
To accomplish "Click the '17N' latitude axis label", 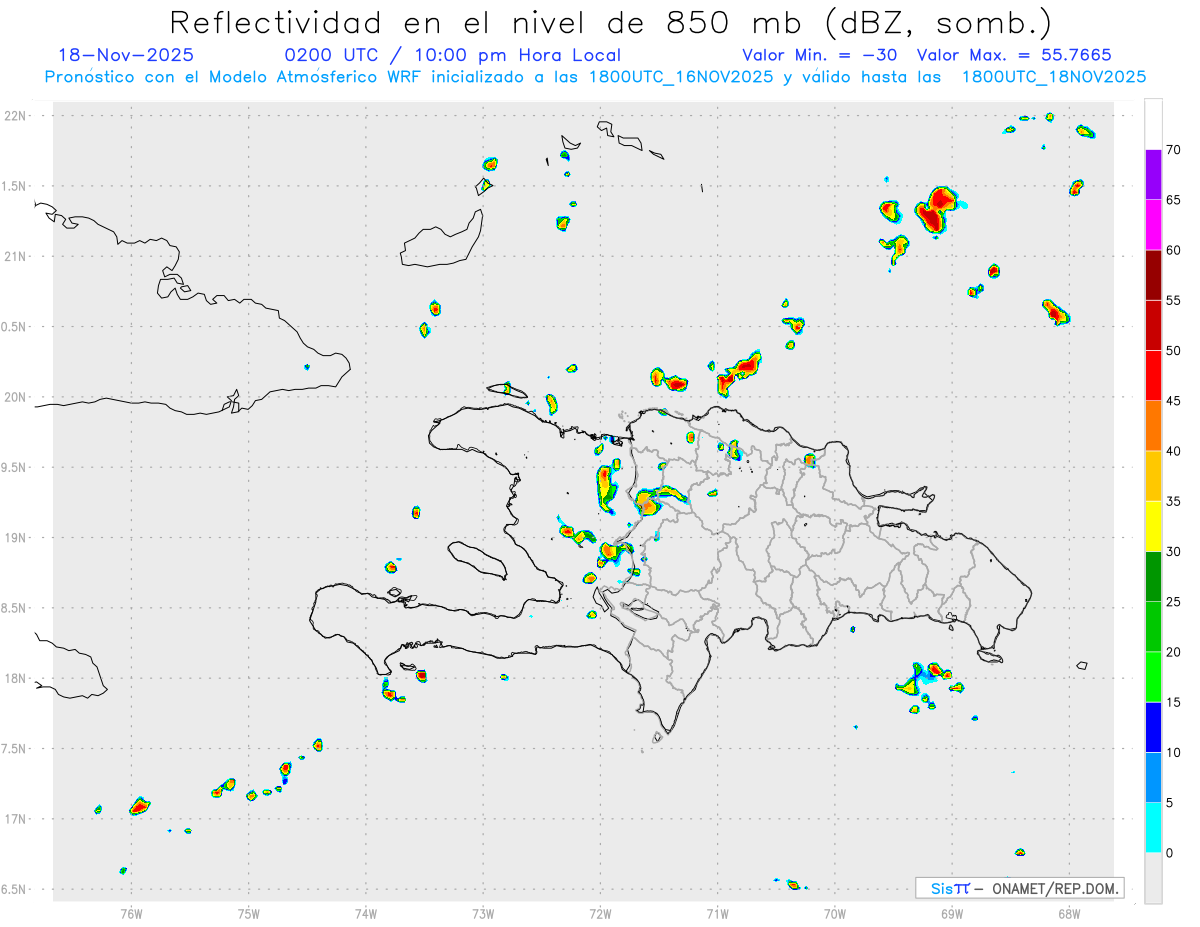I will [17, 819].
